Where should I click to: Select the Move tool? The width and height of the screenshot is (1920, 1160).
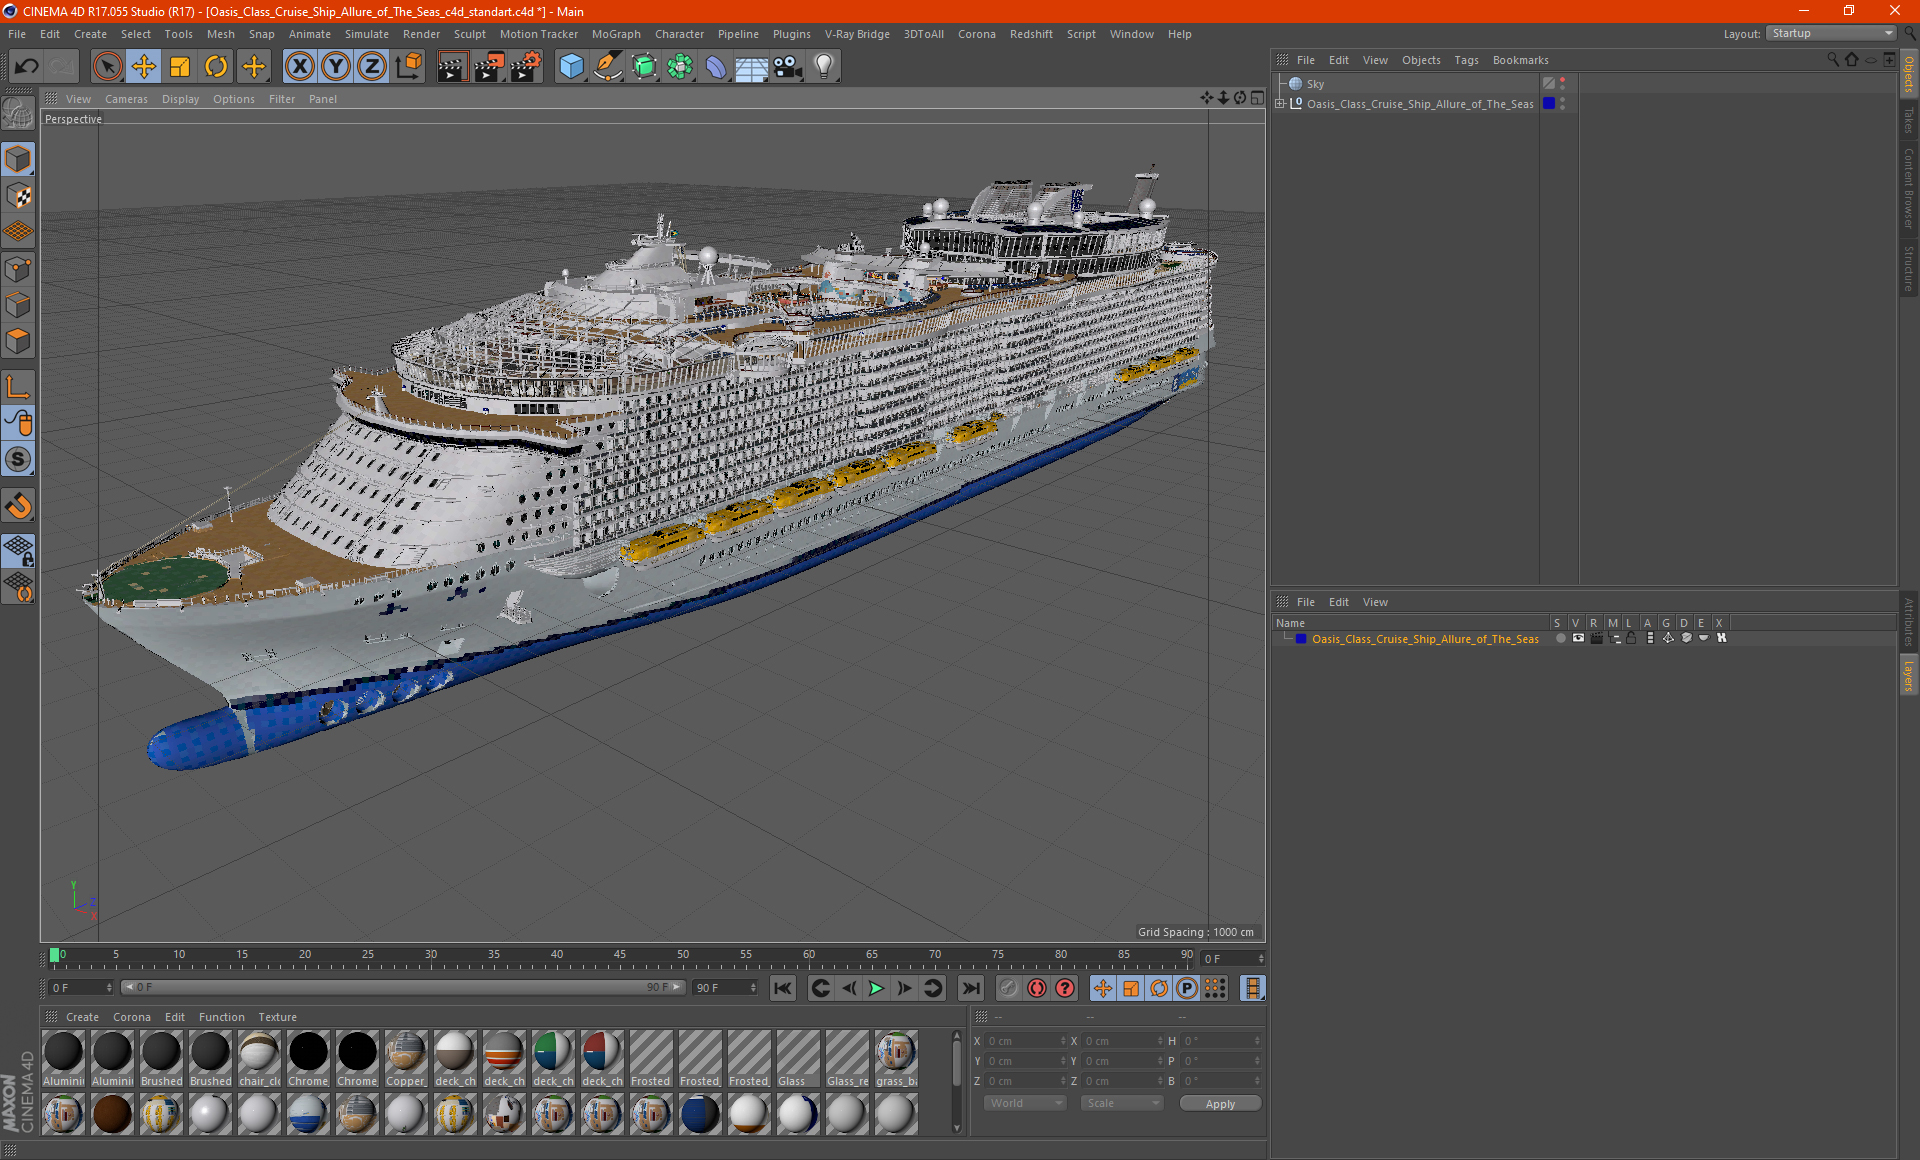(144, 67)
